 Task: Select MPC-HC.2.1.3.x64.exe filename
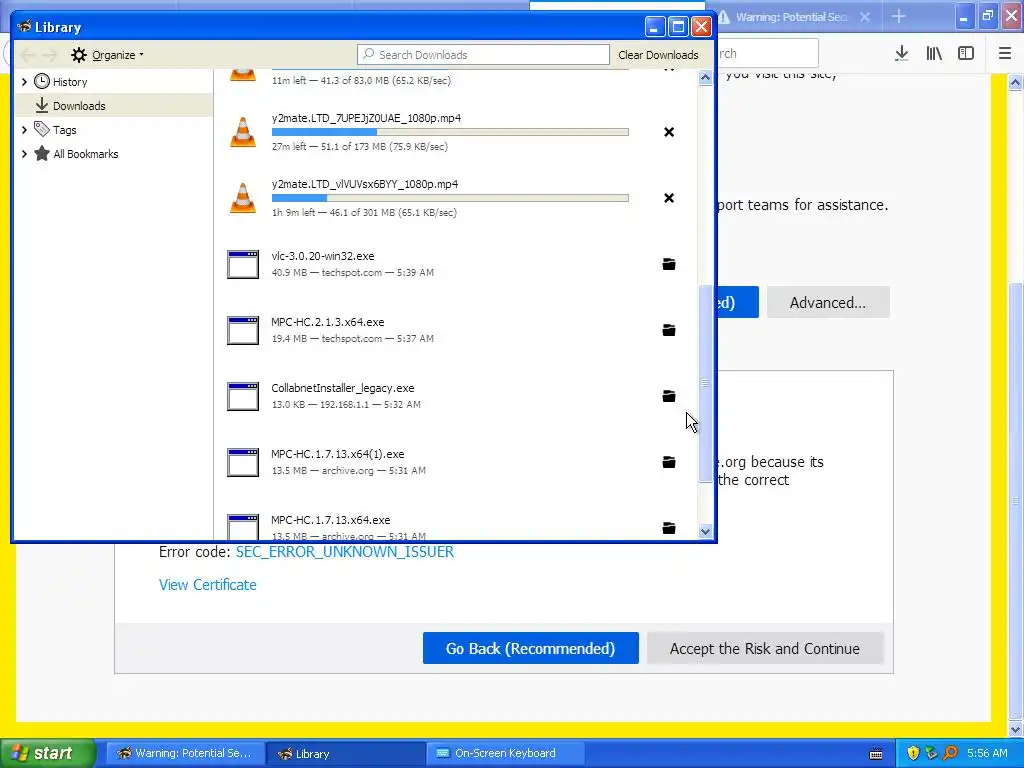(x=328, y=322)
